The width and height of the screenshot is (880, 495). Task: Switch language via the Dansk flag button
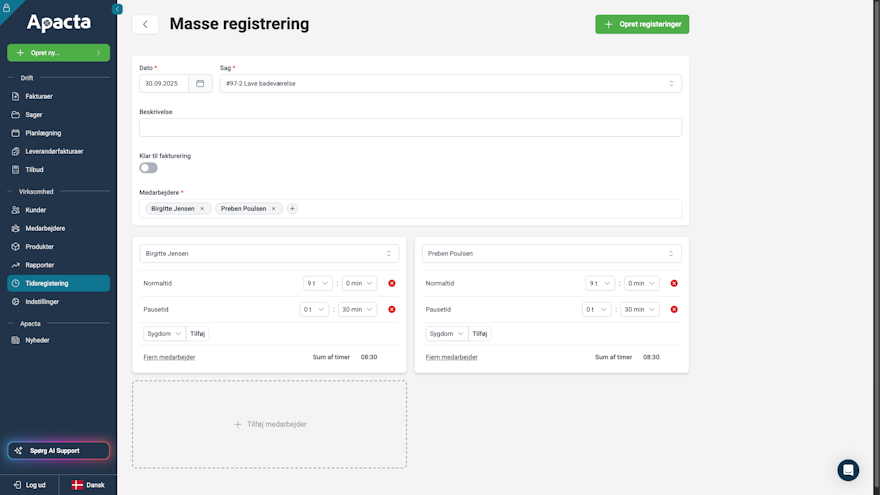[88, 484]
